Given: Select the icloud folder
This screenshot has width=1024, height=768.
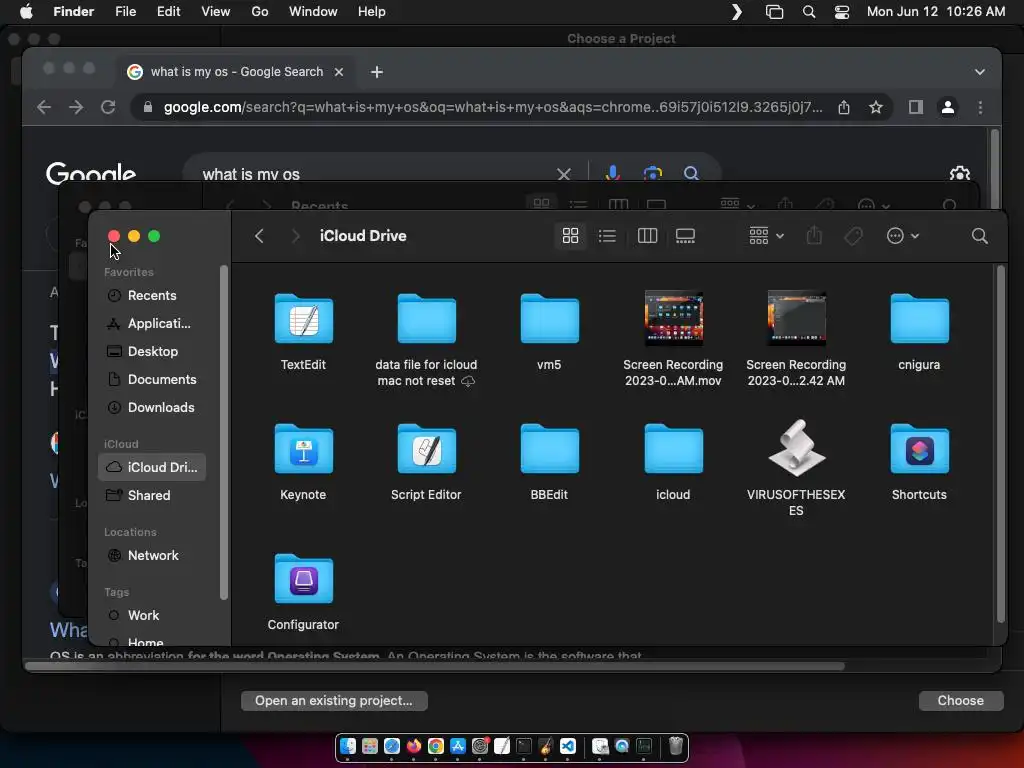Looking at the screenshot, I should [673, 449].
